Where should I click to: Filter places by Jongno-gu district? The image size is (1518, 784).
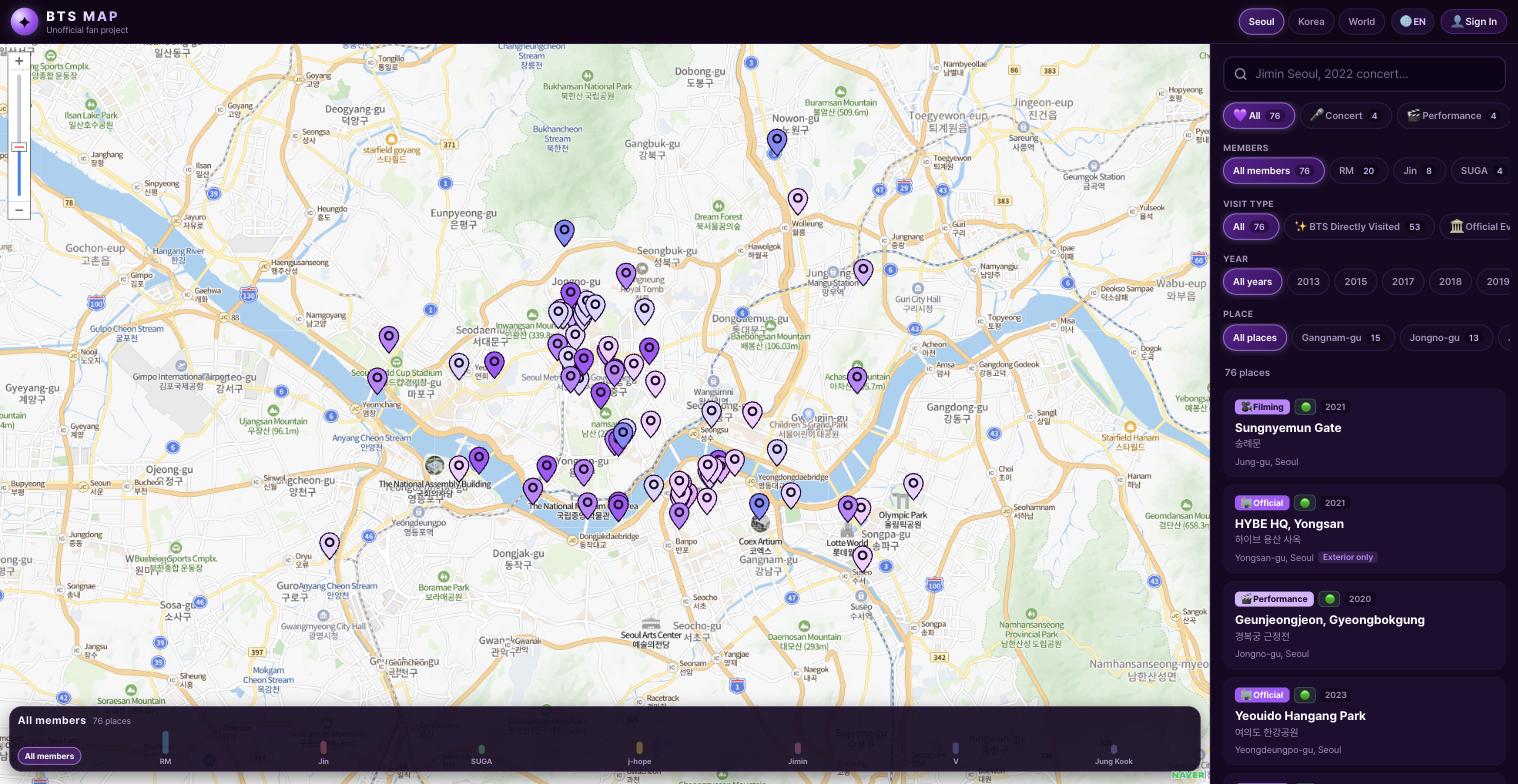point(1445,338)
